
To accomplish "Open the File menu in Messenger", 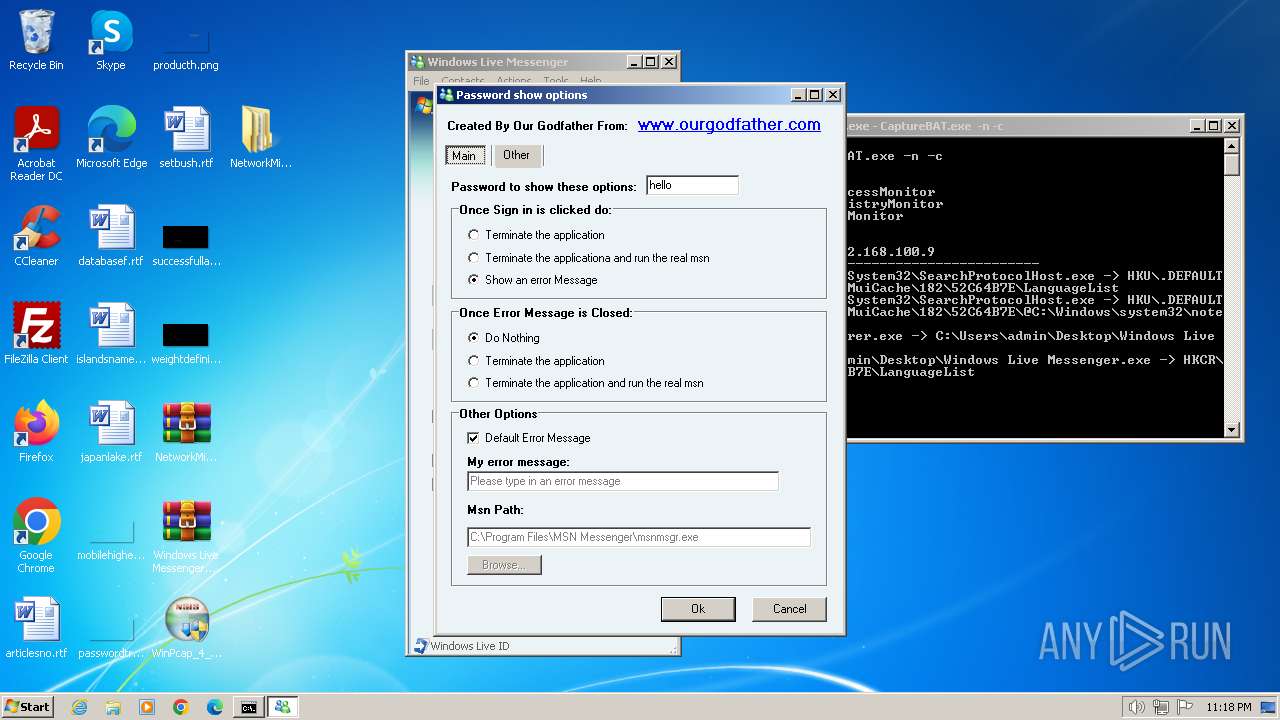I will coord(421,81).
